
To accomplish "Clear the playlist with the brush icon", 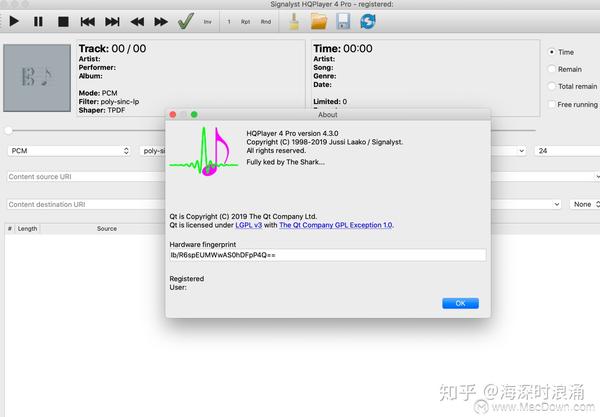I will pyautogui.click(x=294, y=21).
